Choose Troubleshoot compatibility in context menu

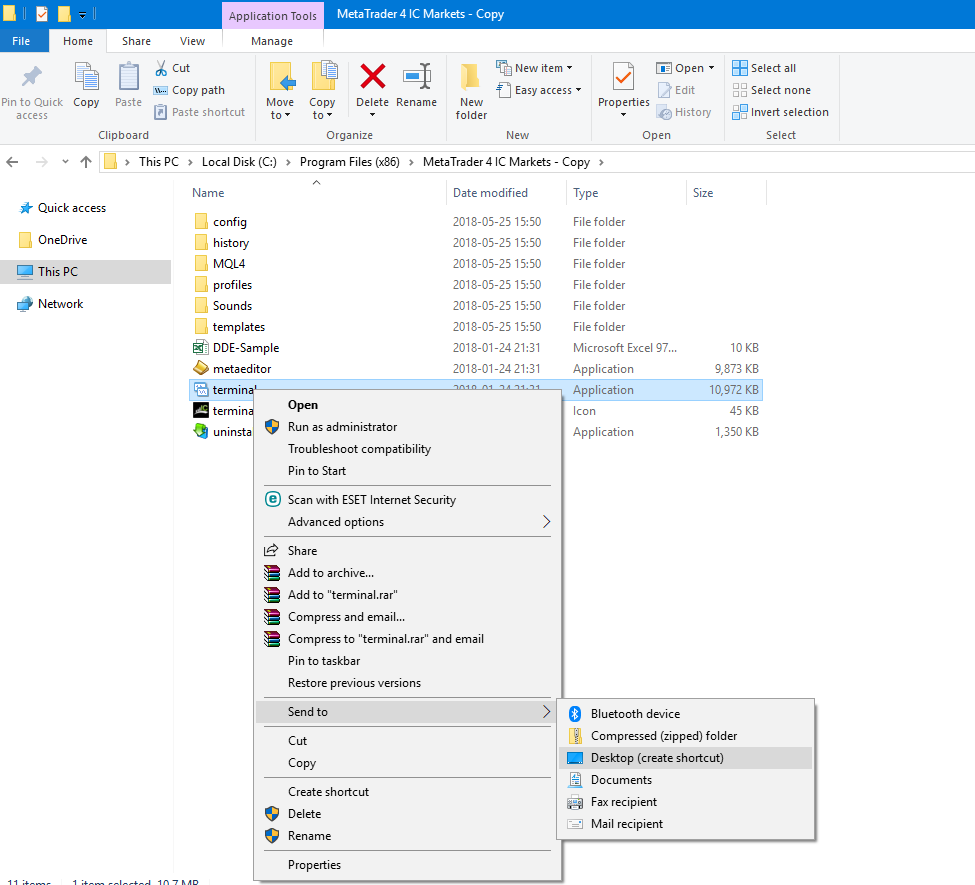(x=359, y=449)
